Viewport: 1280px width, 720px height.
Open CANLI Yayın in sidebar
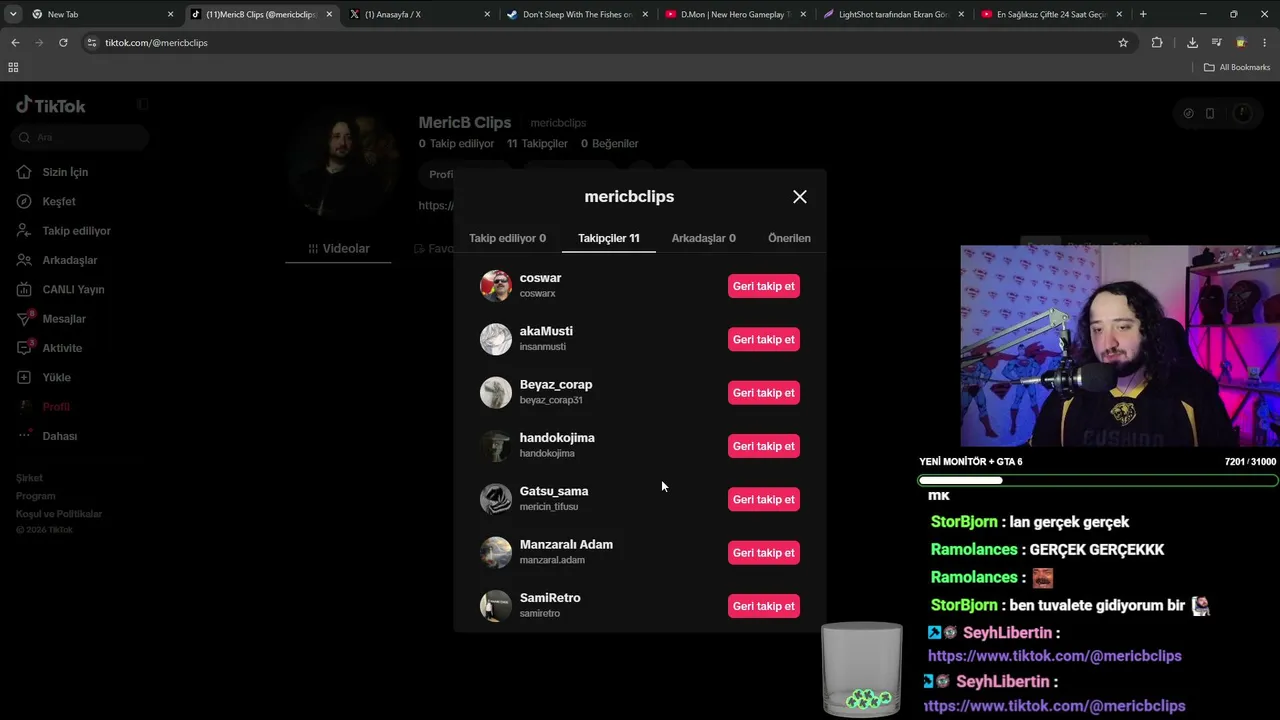click(x=73, y=289)
